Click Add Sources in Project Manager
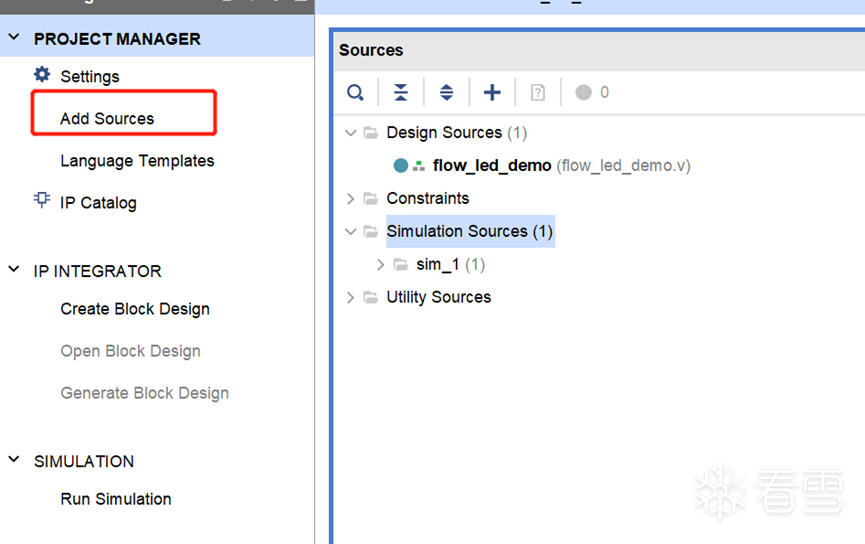865x544 pixels. pos(107,119)
